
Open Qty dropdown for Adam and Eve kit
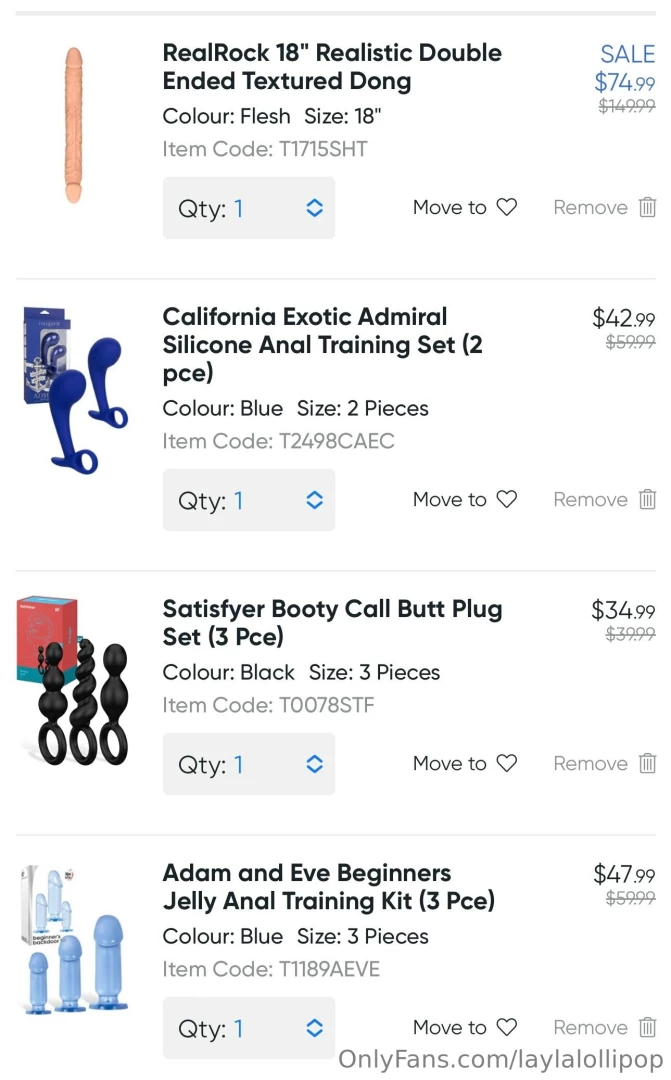pos(249,1028)
